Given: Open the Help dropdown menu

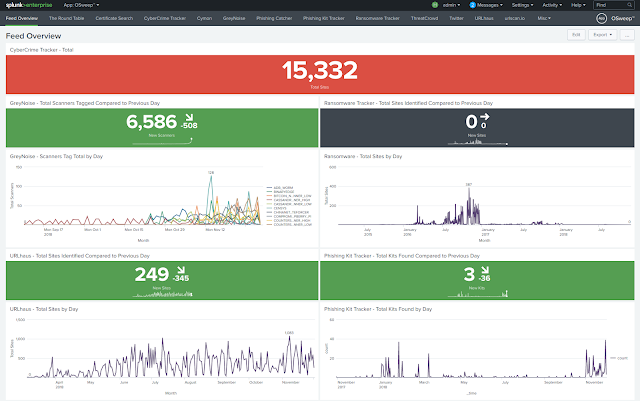Looking at the screenshot, I should 578,5.
